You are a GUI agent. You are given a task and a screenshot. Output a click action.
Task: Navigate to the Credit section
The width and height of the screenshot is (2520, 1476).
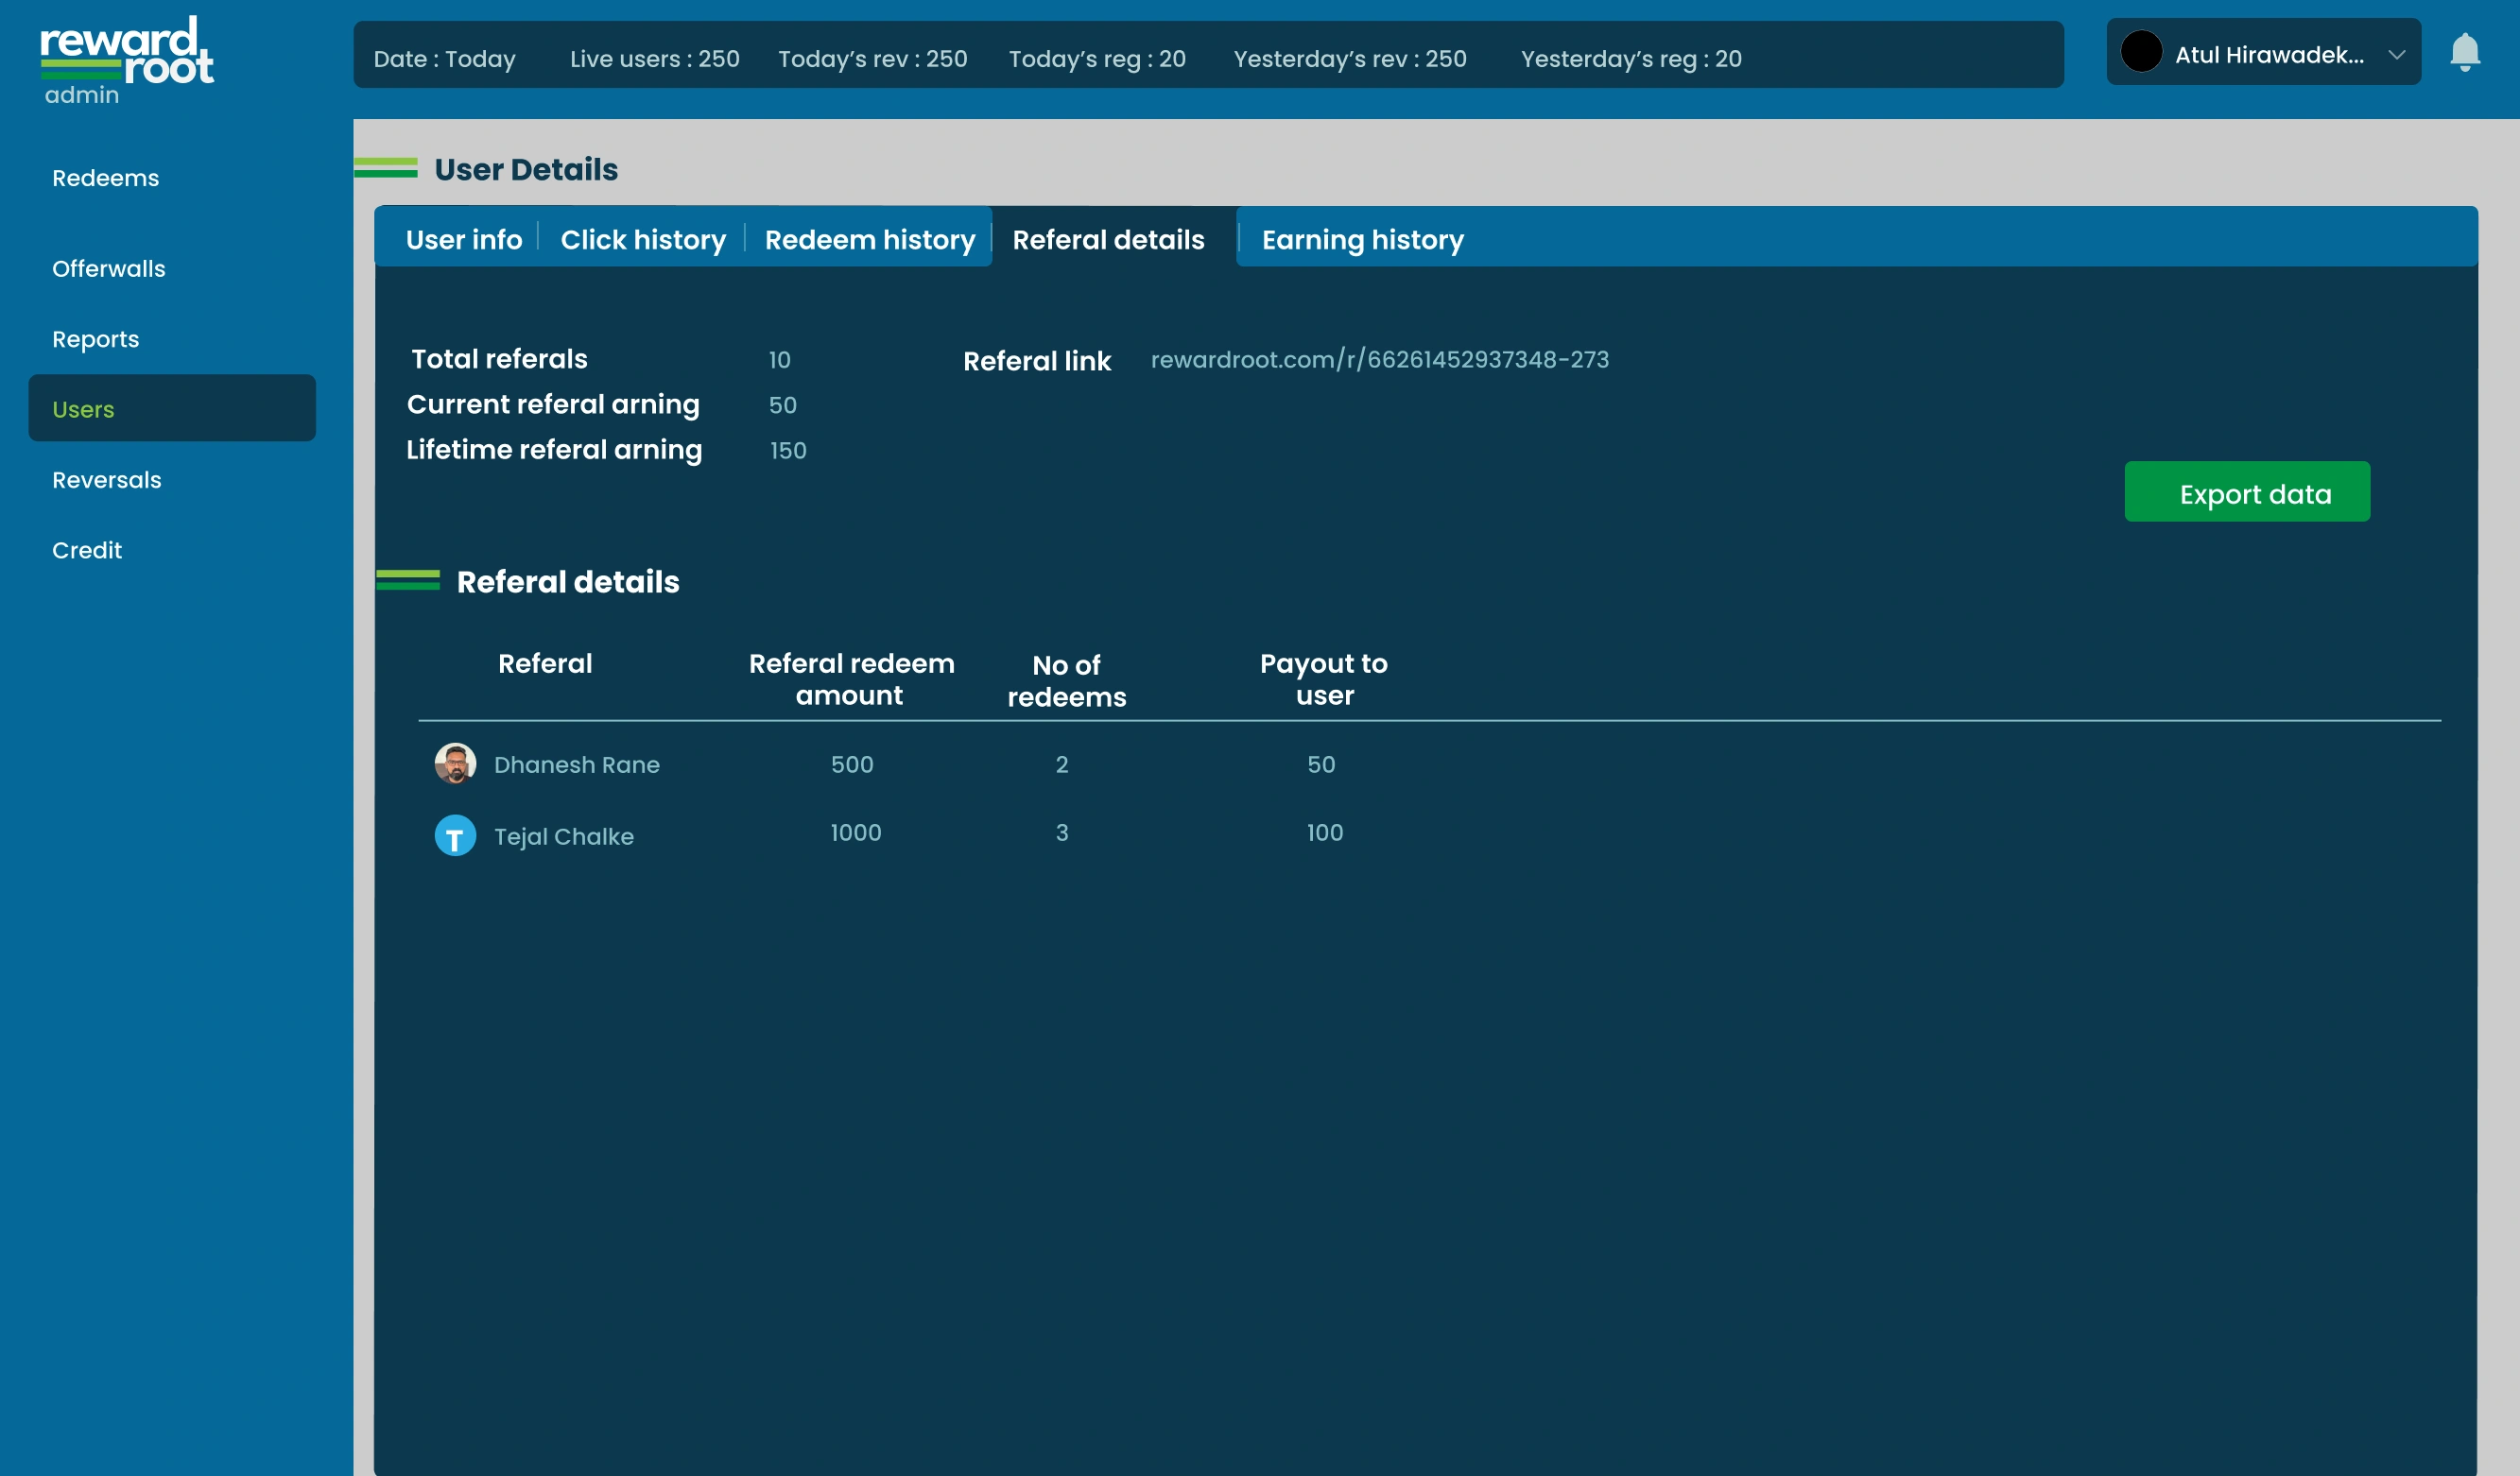[87, 549]
